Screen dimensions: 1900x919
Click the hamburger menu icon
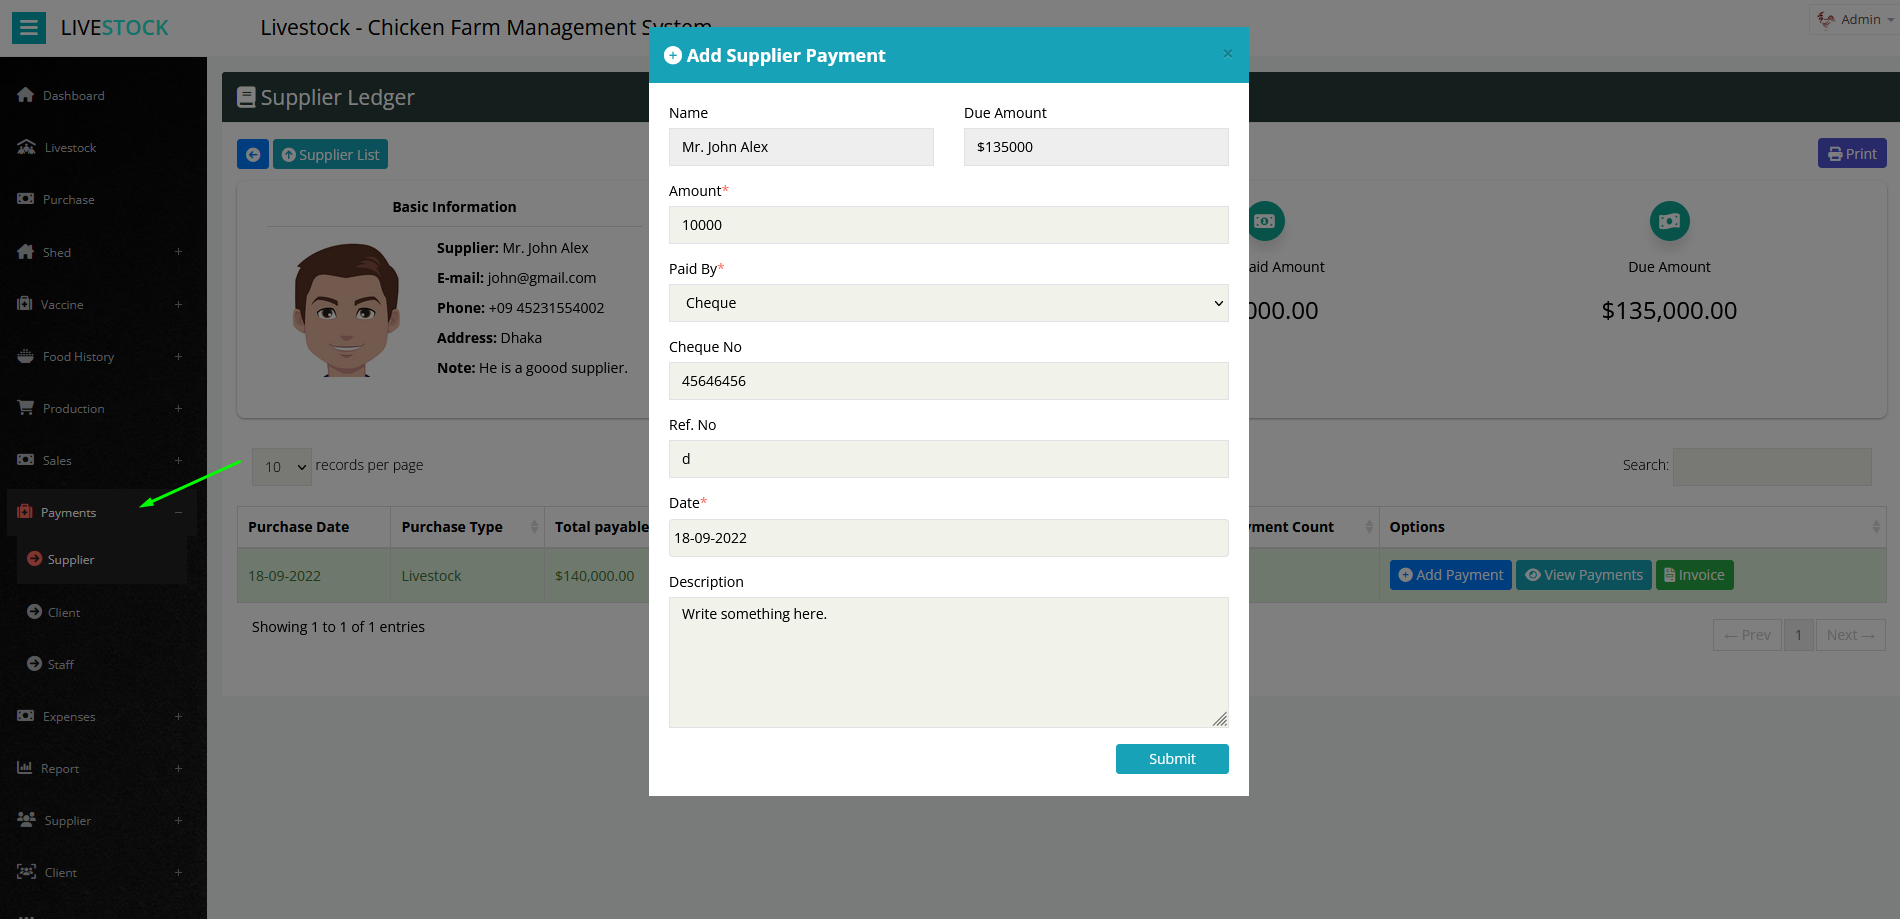point(29,28)
